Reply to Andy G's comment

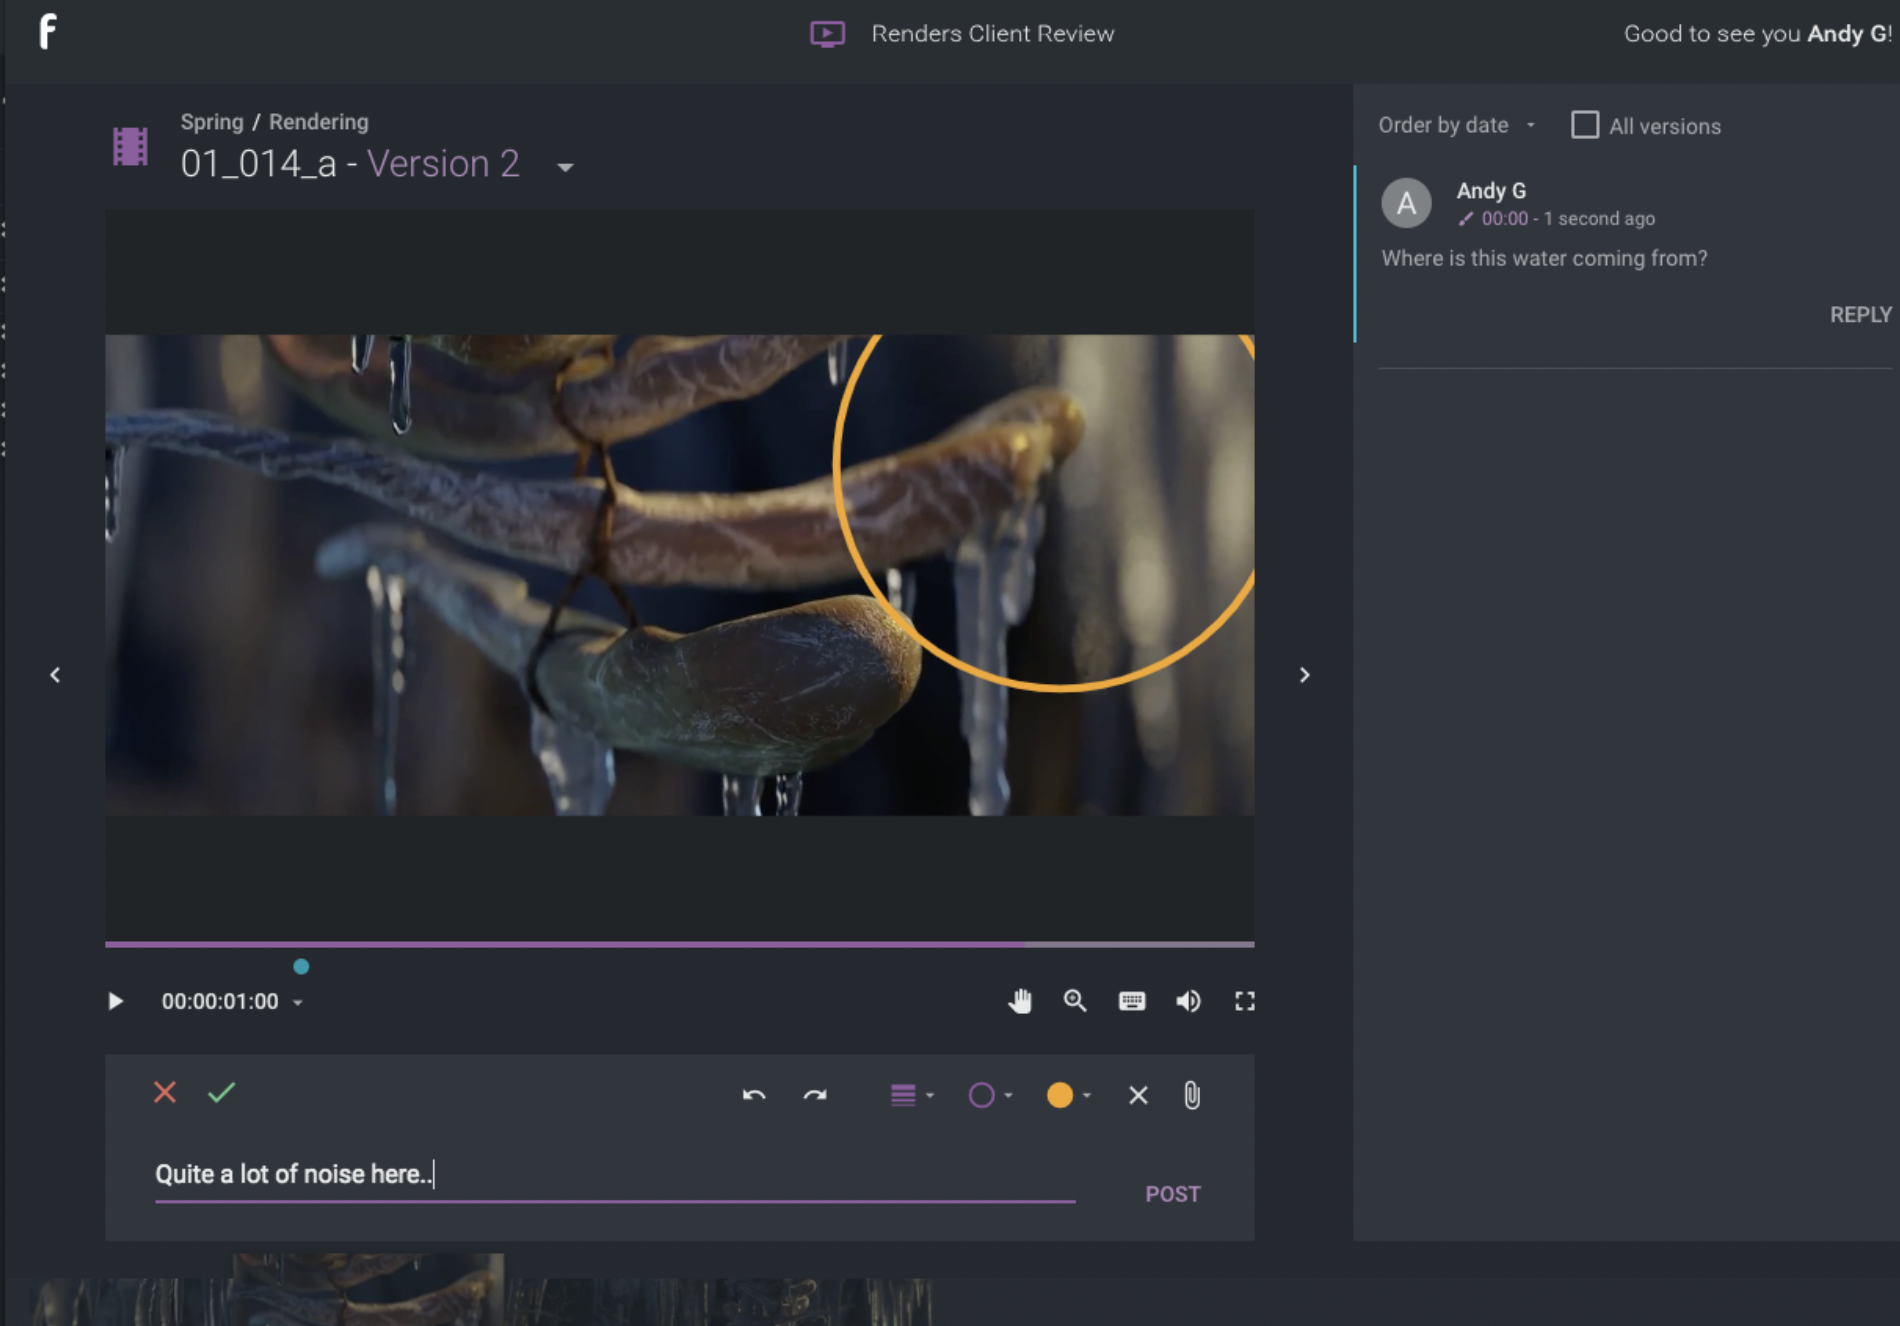(1860, 315)
